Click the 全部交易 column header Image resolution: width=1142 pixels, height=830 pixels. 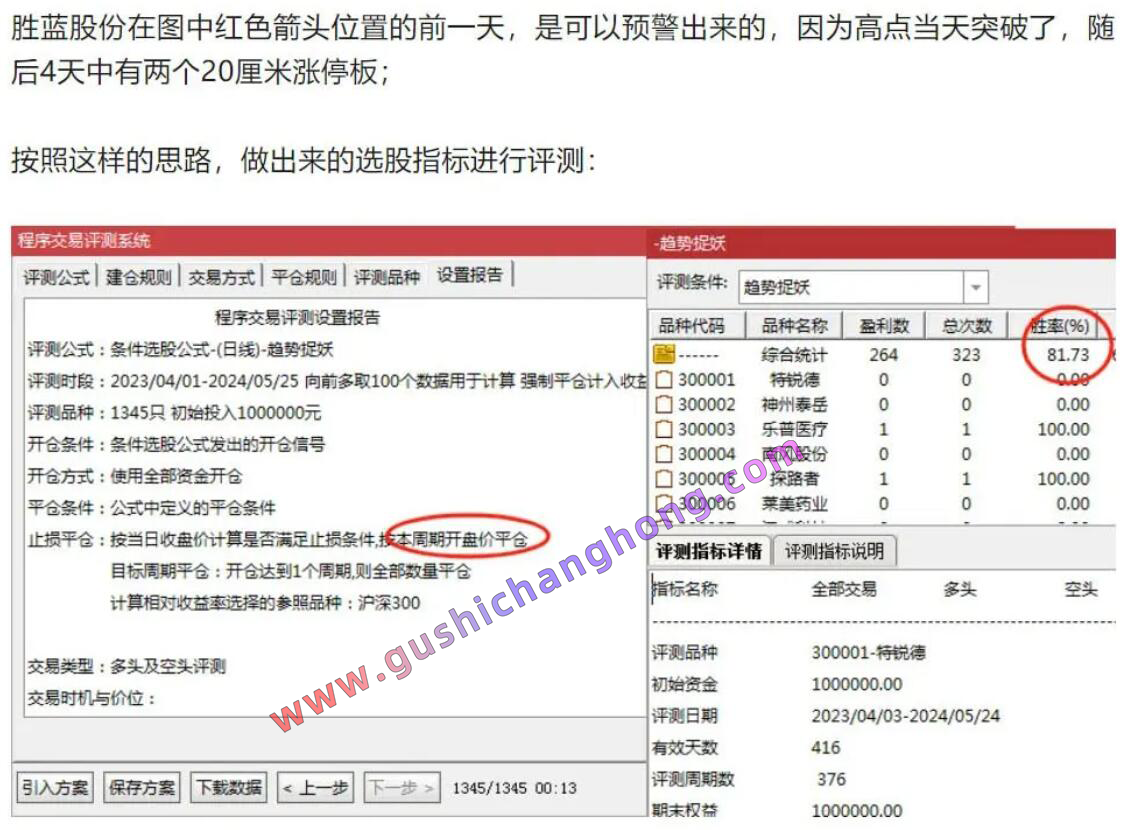(844, 589)
